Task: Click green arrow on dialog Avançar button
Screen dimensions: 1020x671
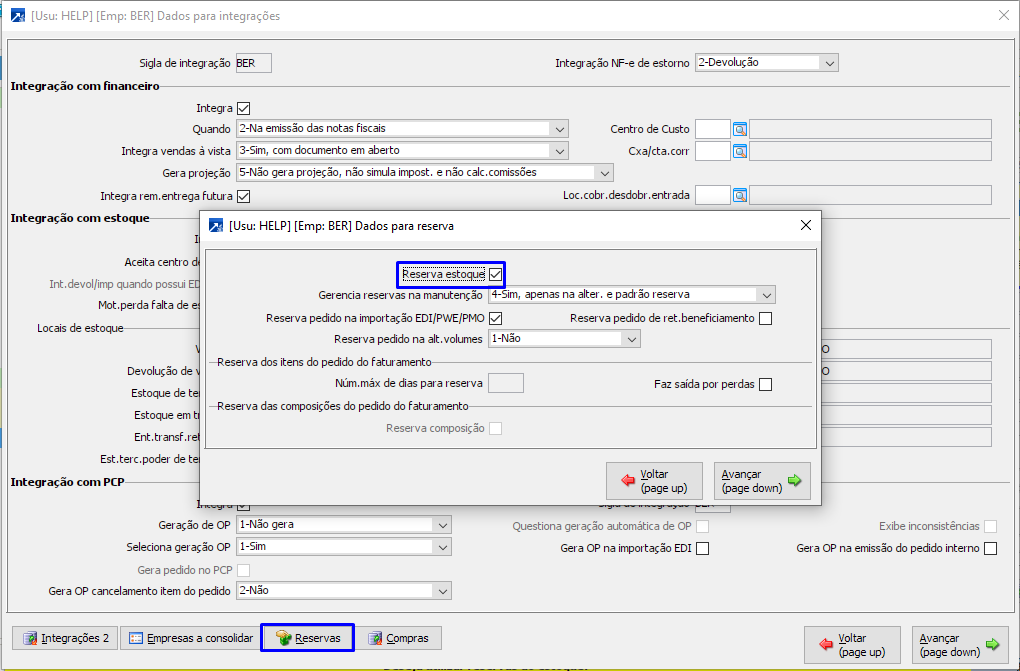Action: pyautogui.click(x=794, y=480)
